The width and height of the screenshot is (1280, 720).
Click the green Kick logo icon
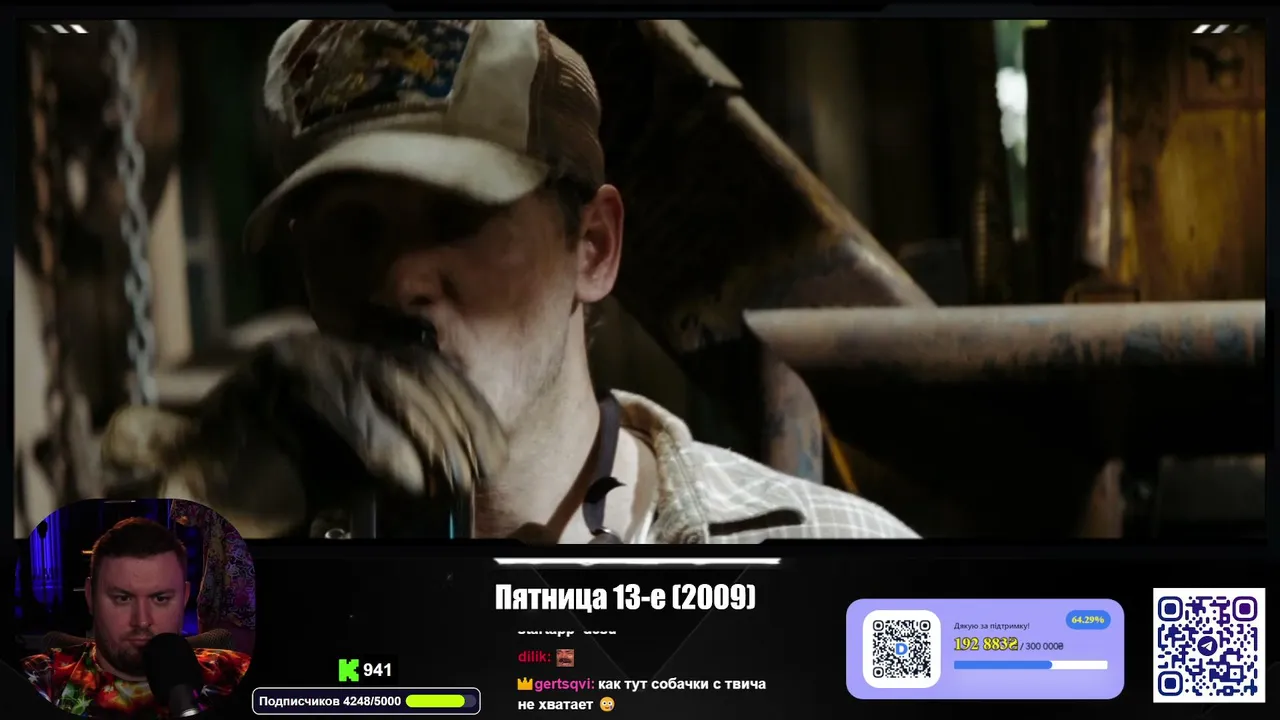coord(348,670)
